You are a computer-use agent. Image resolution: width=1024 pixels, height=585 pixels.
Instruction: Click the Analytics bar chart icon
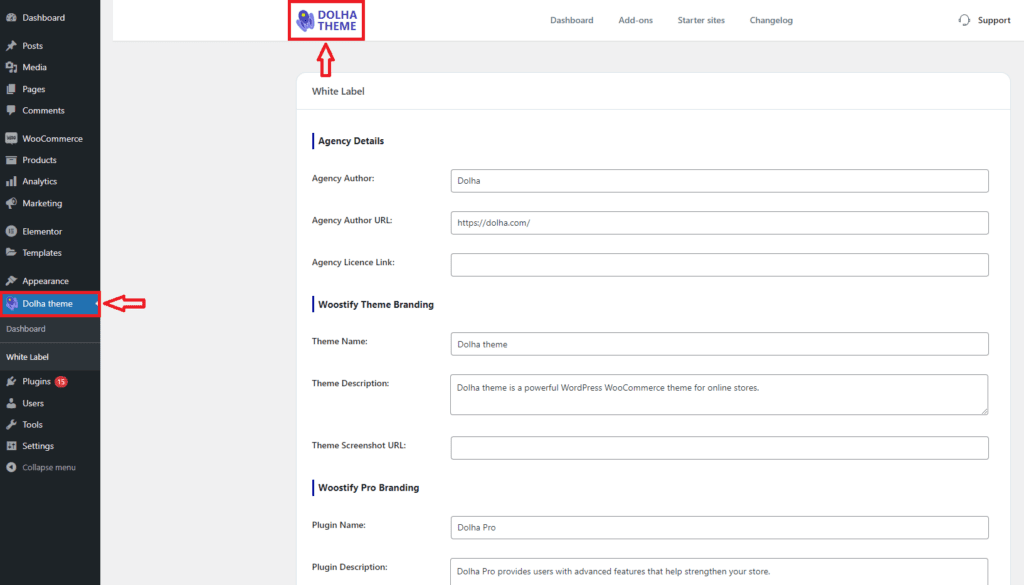(x=11, y=182)
